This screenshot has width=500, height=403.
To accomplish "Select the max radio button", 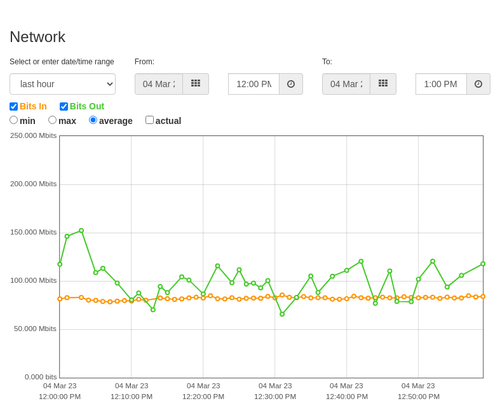I will [52, 120].
